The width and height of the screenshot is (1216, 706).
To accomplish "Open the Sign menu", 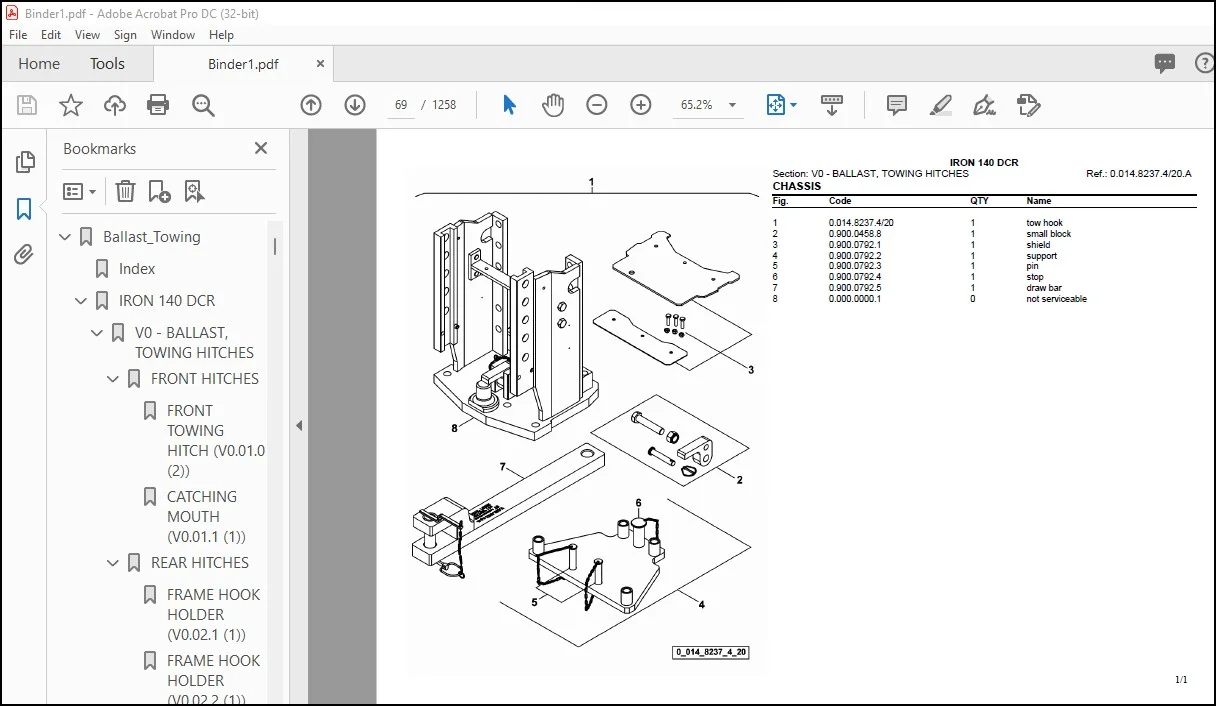I will 125,34.
